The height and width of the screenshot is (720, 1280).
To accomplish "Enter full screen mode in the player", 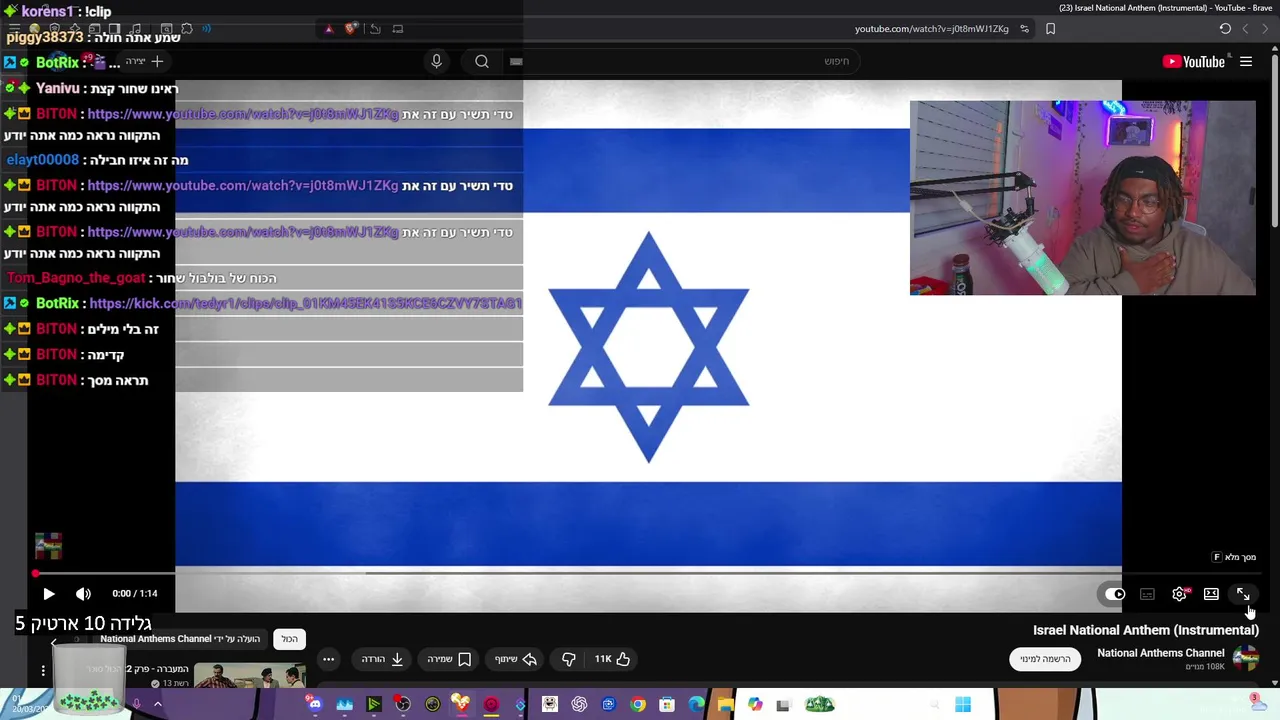I will [1243, 594].
